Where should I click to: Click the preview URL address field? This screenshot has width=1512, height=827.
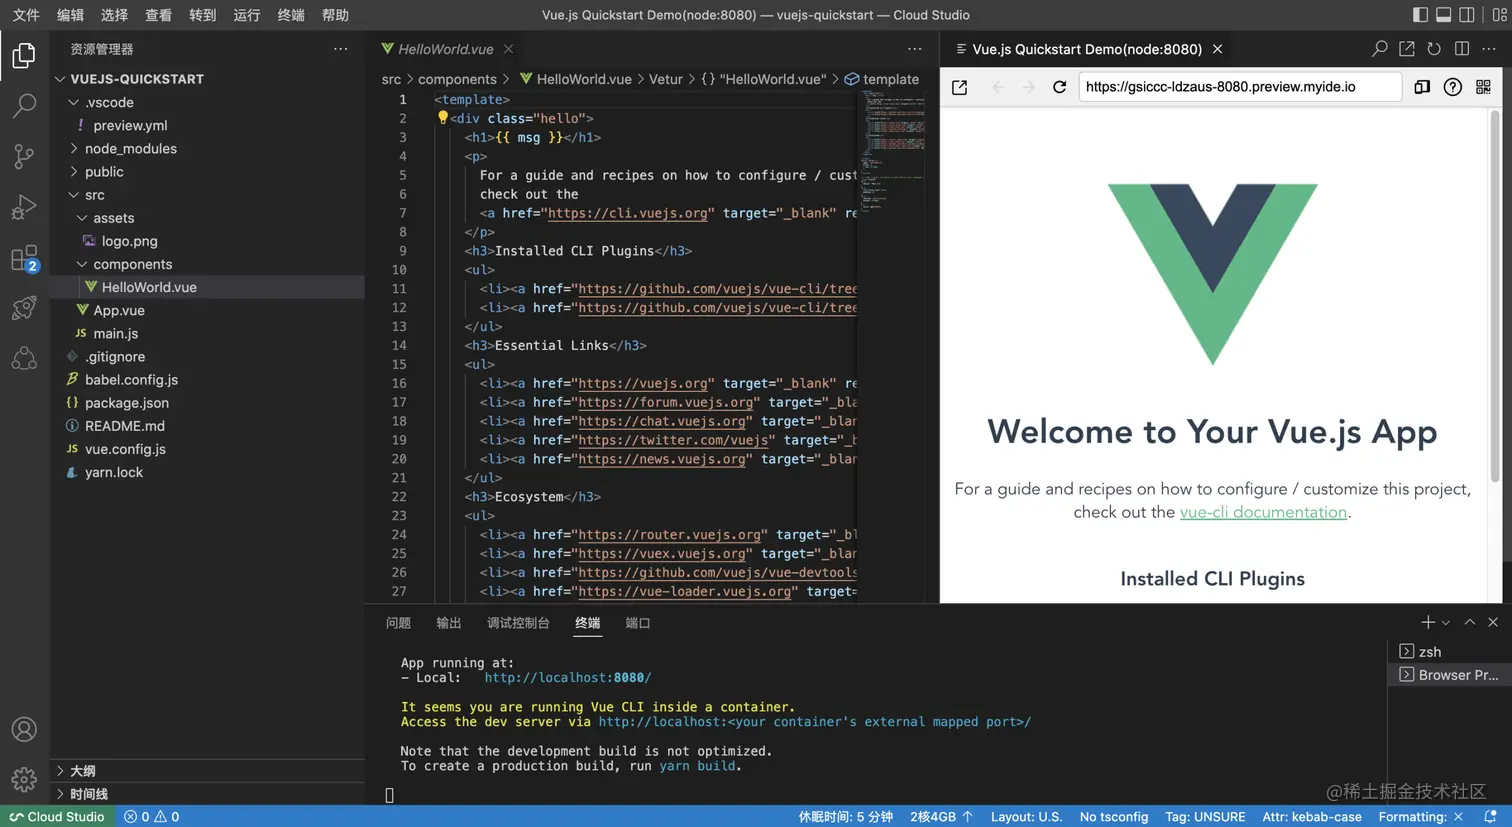[x=1240, y=87]
